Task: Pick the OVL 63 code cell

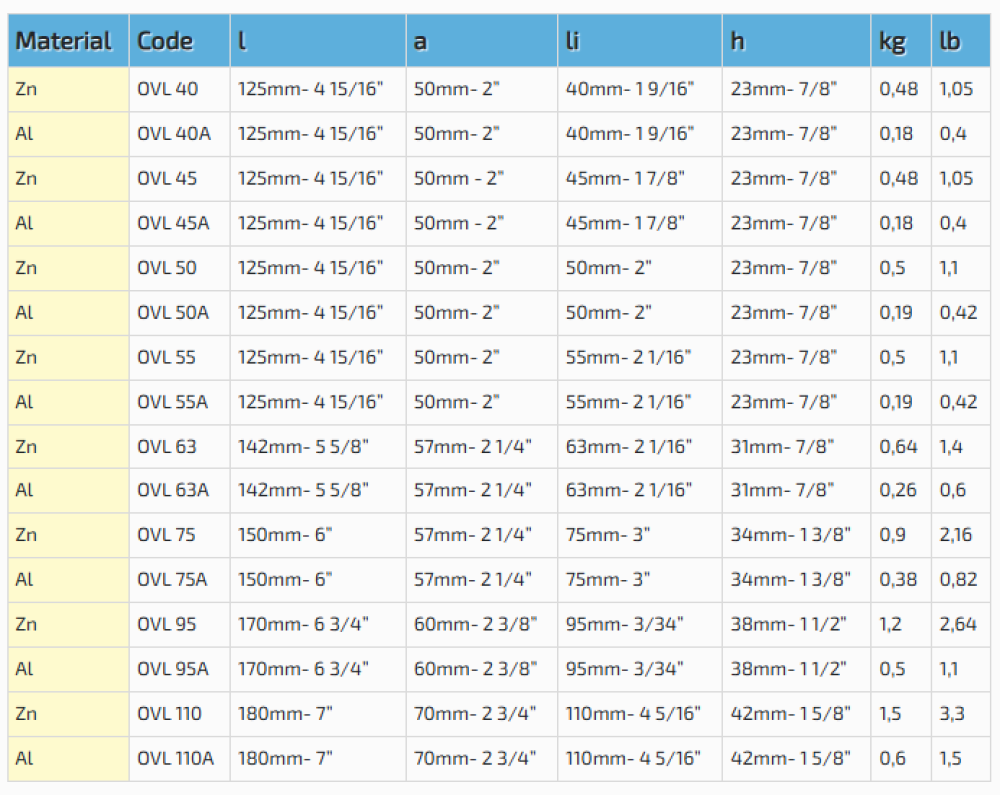Action: [x=167, y=447]
